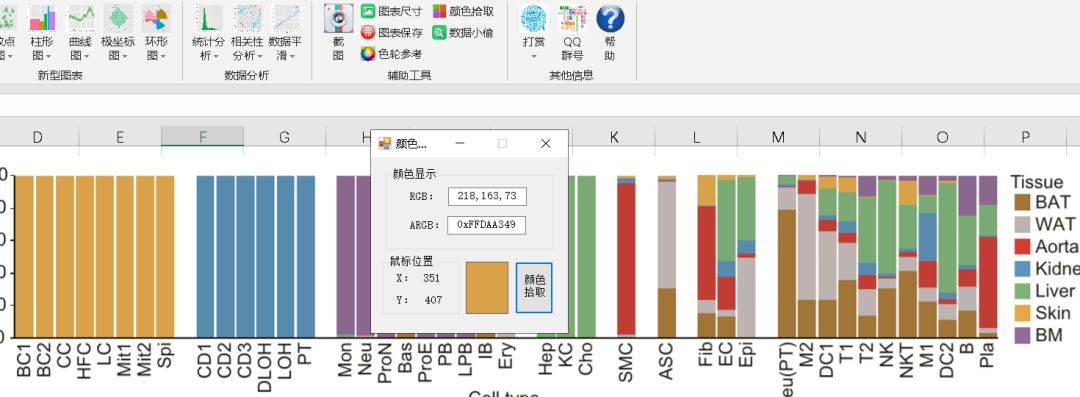Expand the 极坐标图 dropdown arrow
Screen dimensions: 1080x397
(x=125, y=56)
